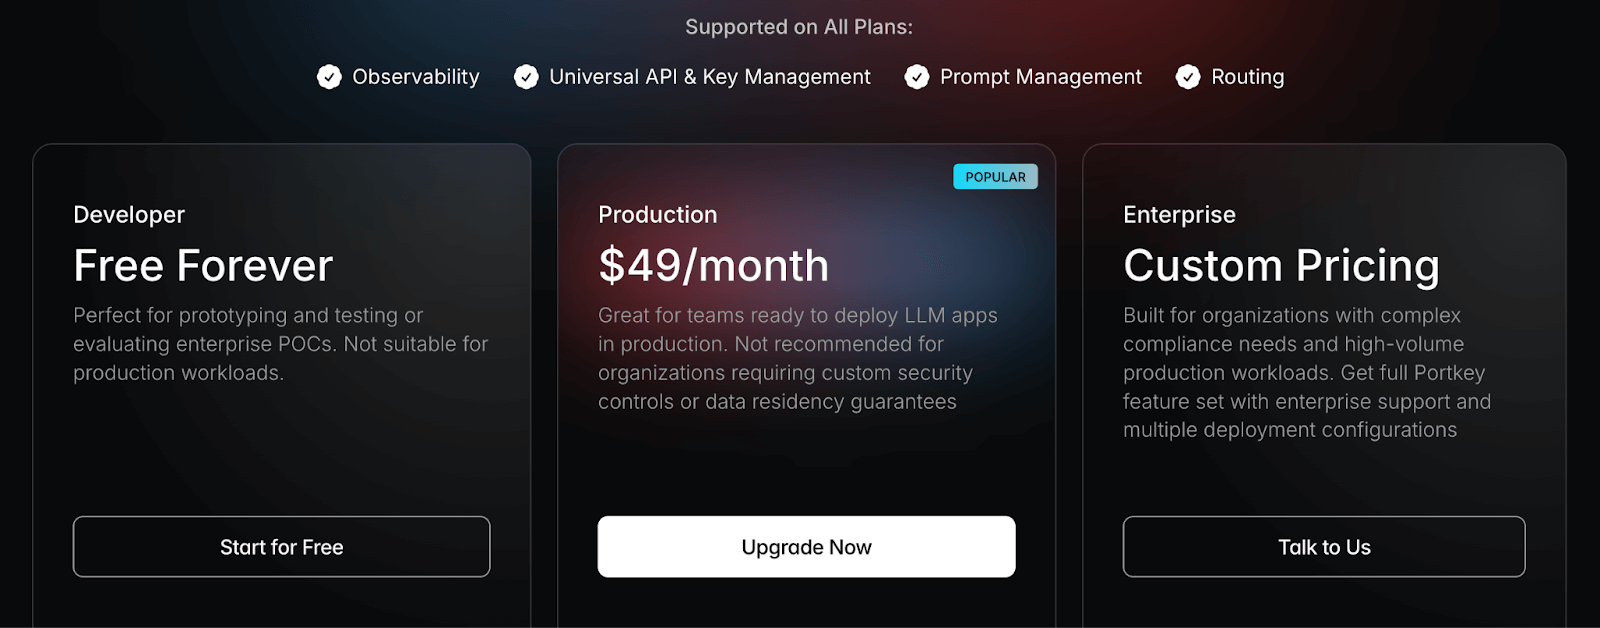
Task: Click the Production plan title
Action: pyautogui.click(x=657, y=215)
